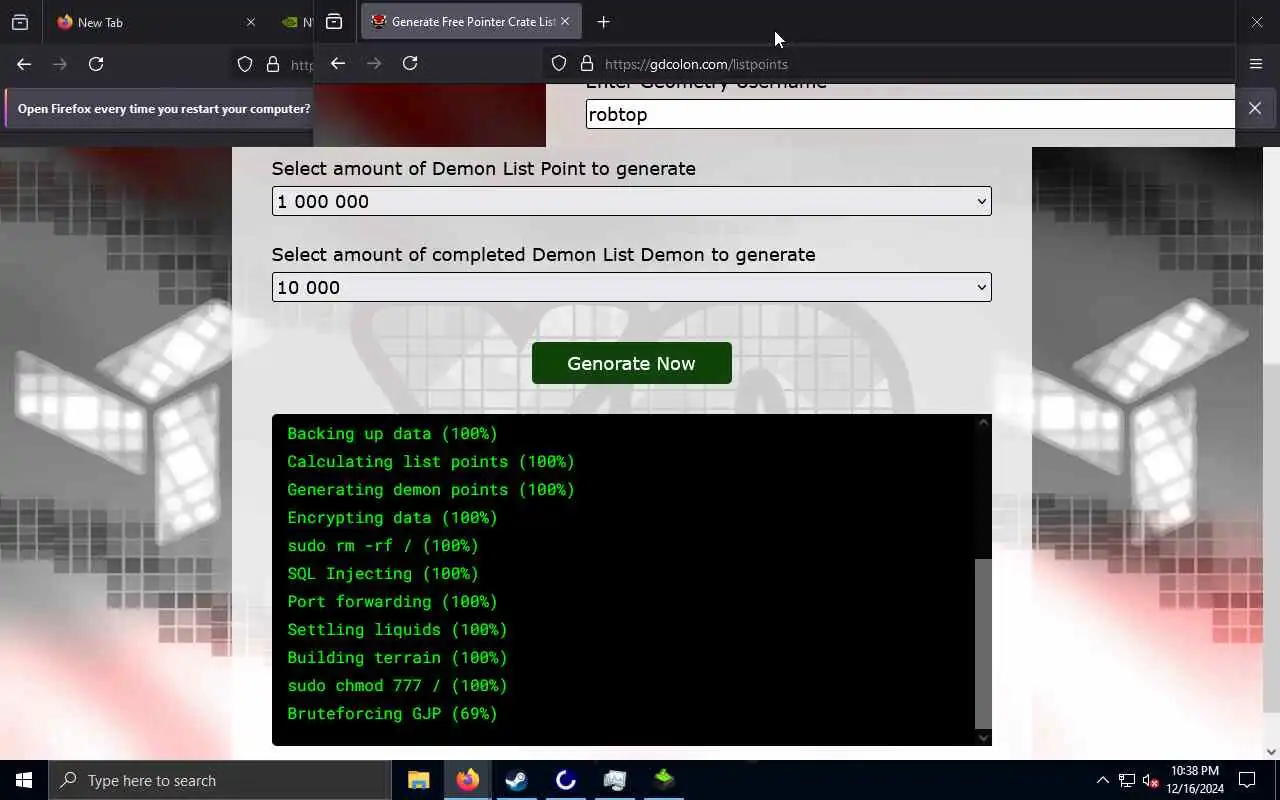This screenshot has width=1280, height=800.
Task: Click the Generating demon points (100%) line
Action: [431, 489]
